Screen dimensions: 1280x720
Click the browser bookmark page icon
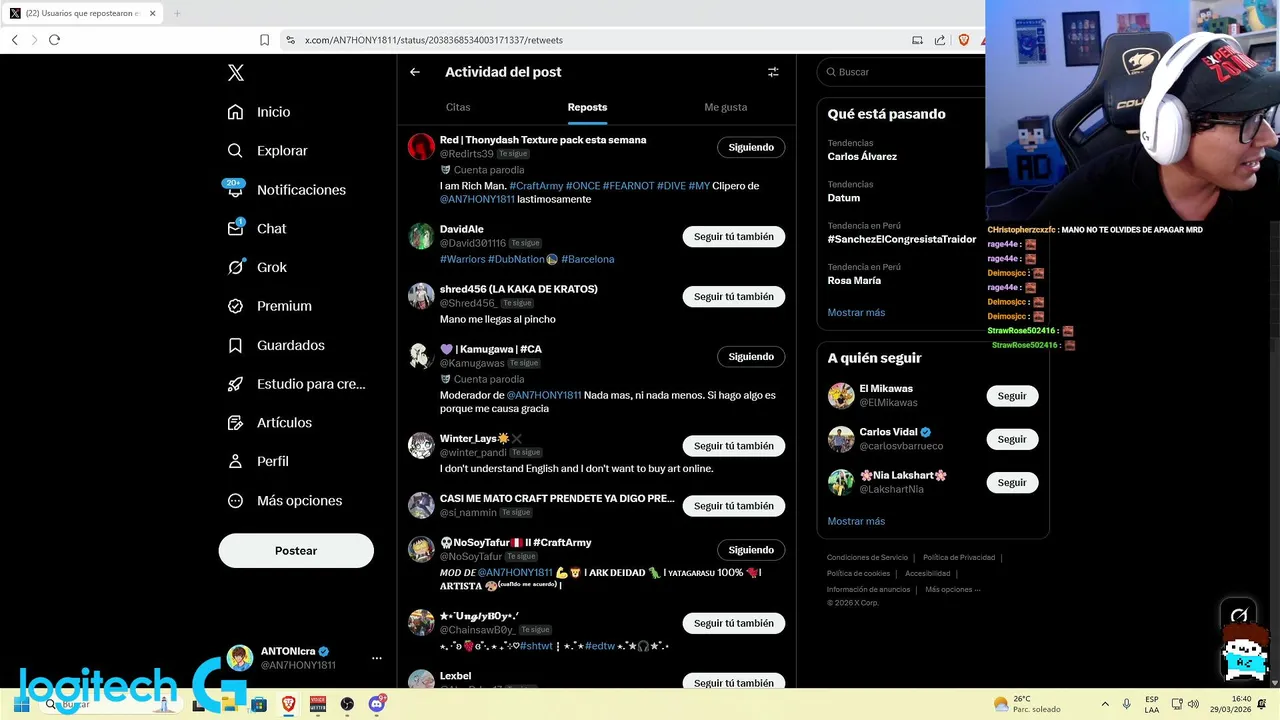click(264, 40)
